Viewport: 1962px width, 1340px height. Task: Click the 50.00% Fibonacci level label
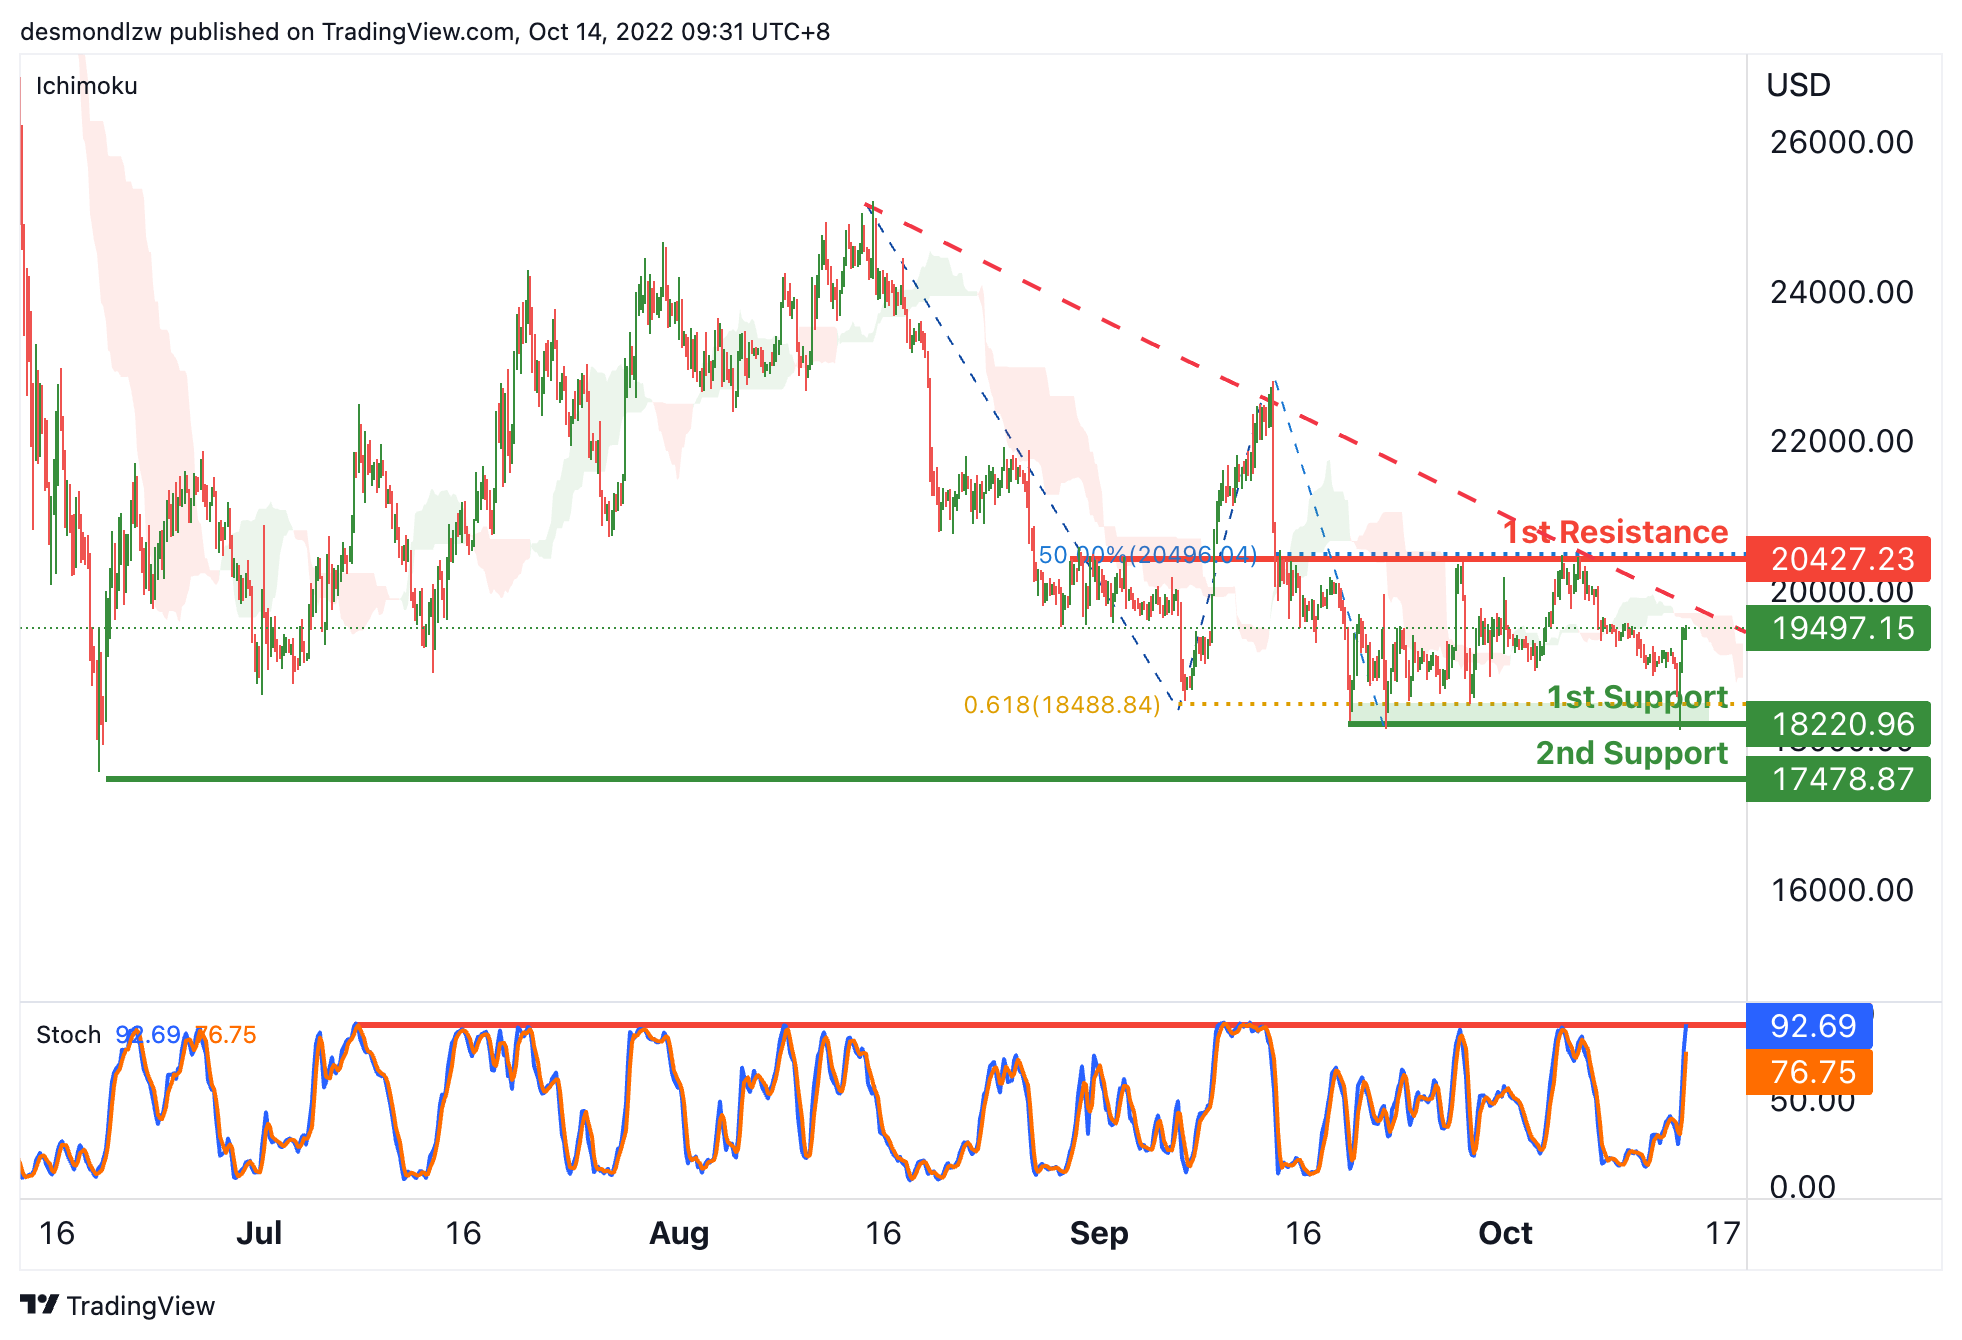[1147, 555]
